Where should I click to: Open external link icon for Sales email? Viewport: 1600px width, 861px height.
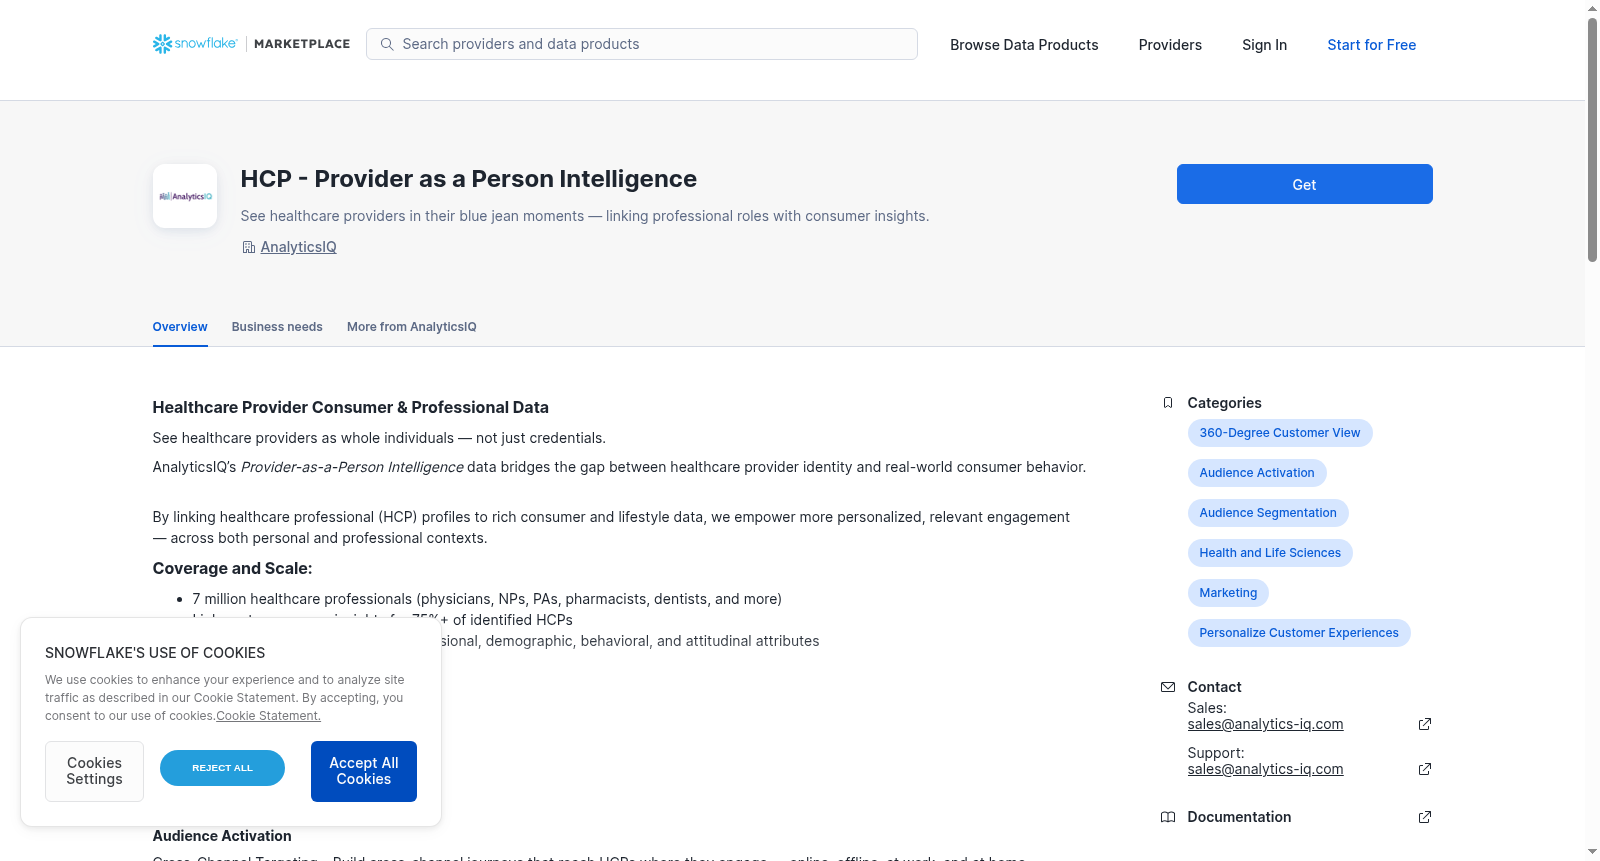pyautogui.click(x=1425, y=724)
